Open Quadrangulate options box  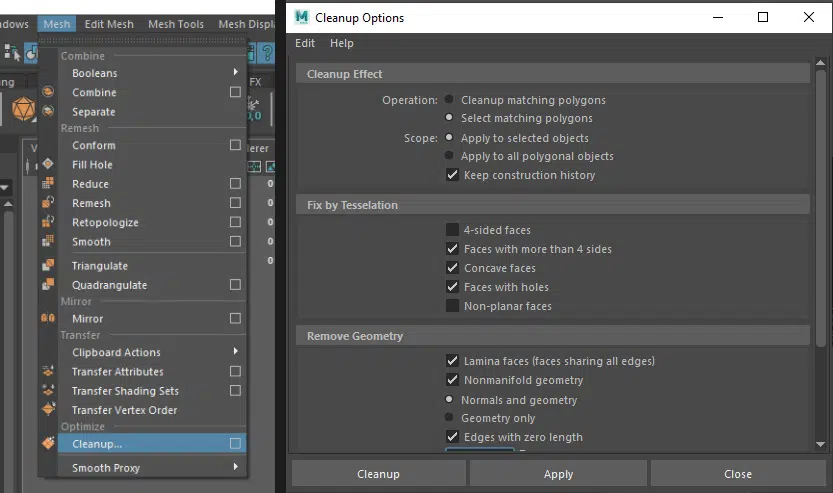click(x=235, y=284)
